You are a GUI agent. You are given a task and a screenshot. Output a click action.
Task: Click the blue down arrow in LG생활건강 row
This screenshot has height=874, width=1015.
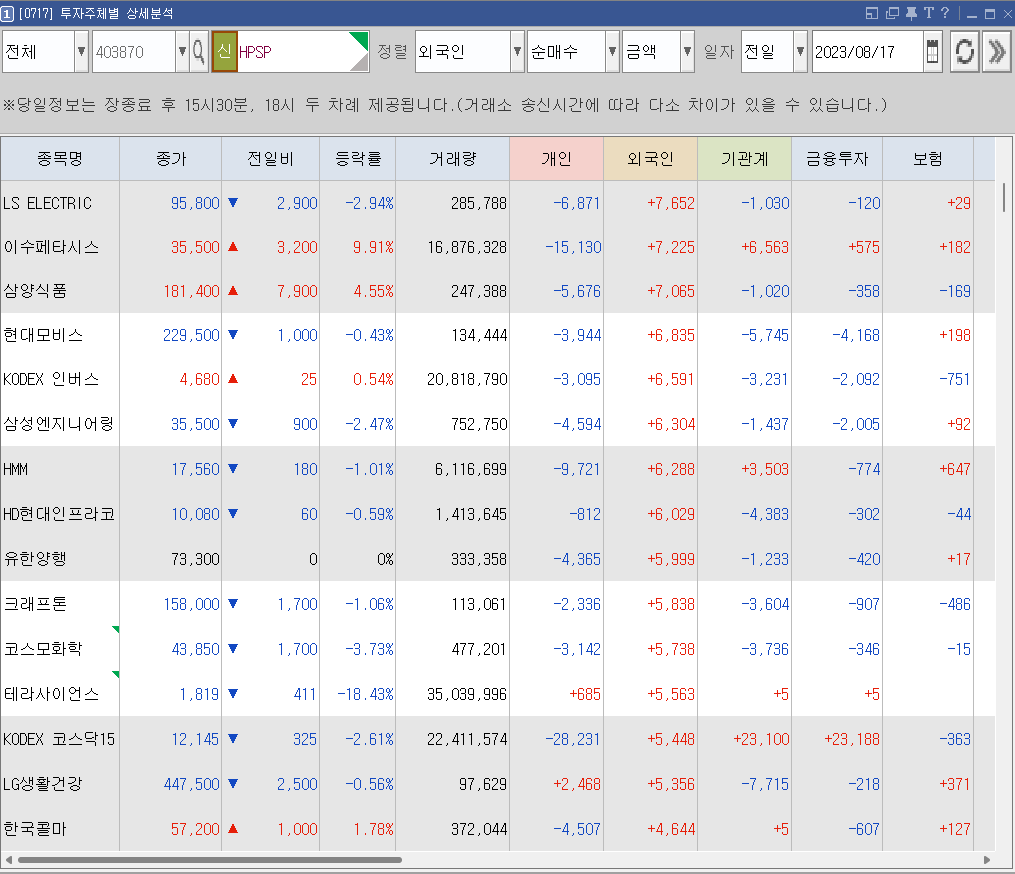pyautogui.click(x=233, y=784)
